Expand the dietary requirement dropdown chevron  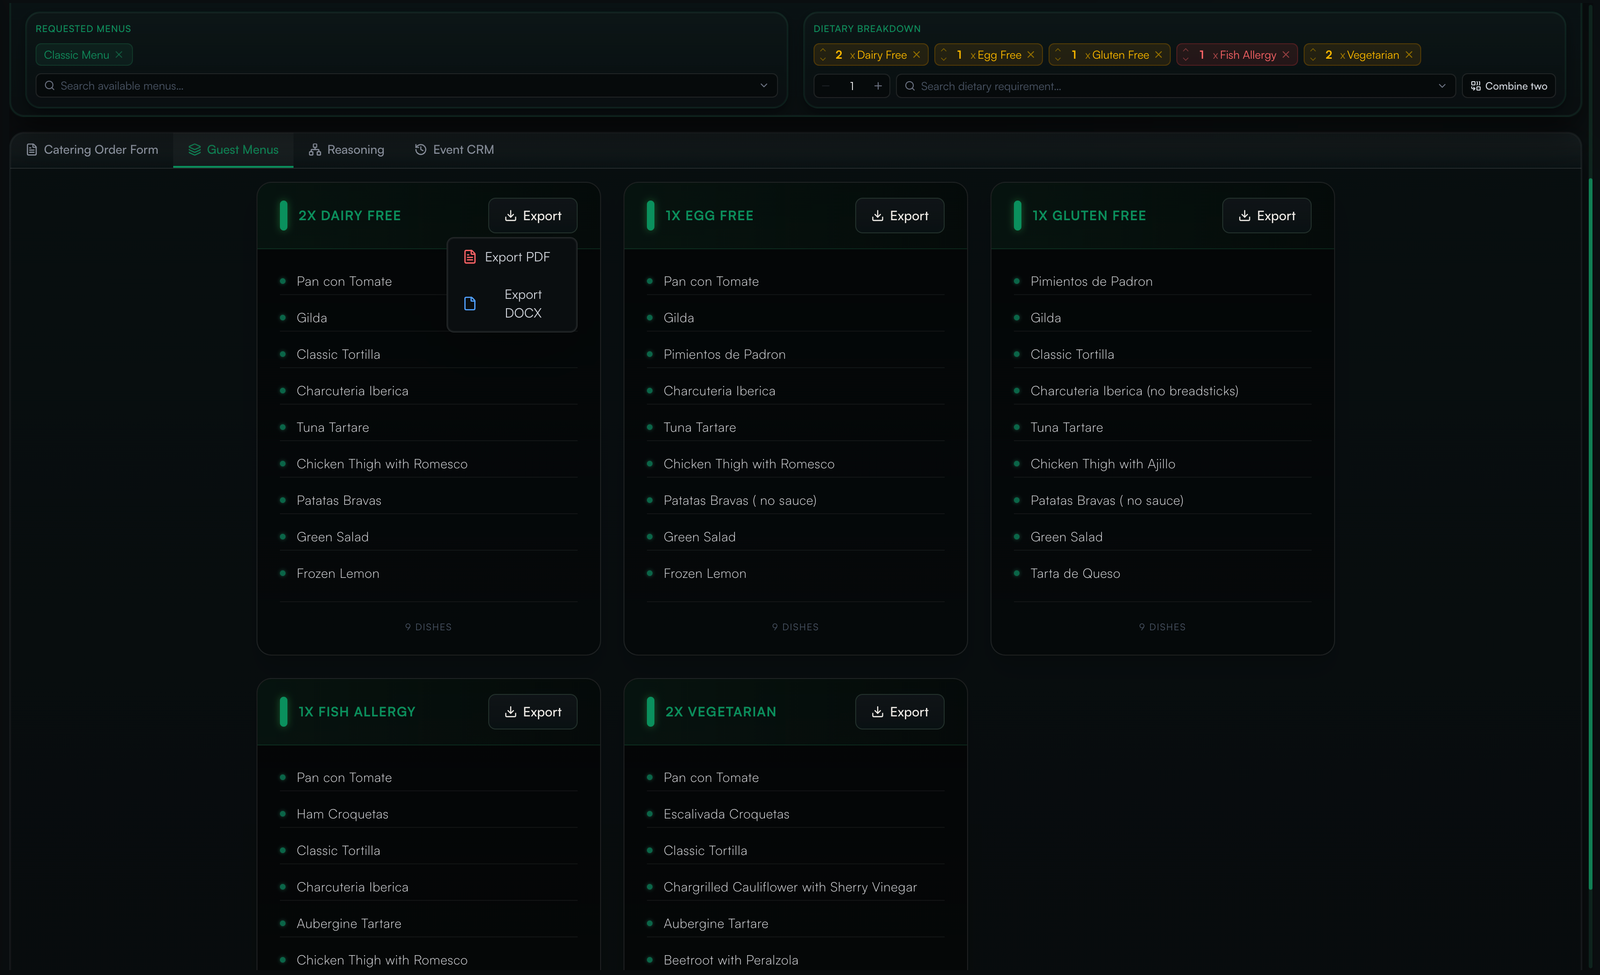click(x=1442, y=86)
